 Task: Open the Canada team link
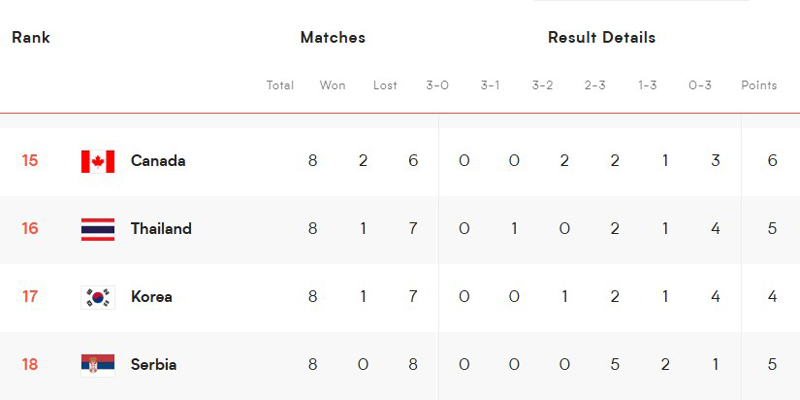click(158, 161)
